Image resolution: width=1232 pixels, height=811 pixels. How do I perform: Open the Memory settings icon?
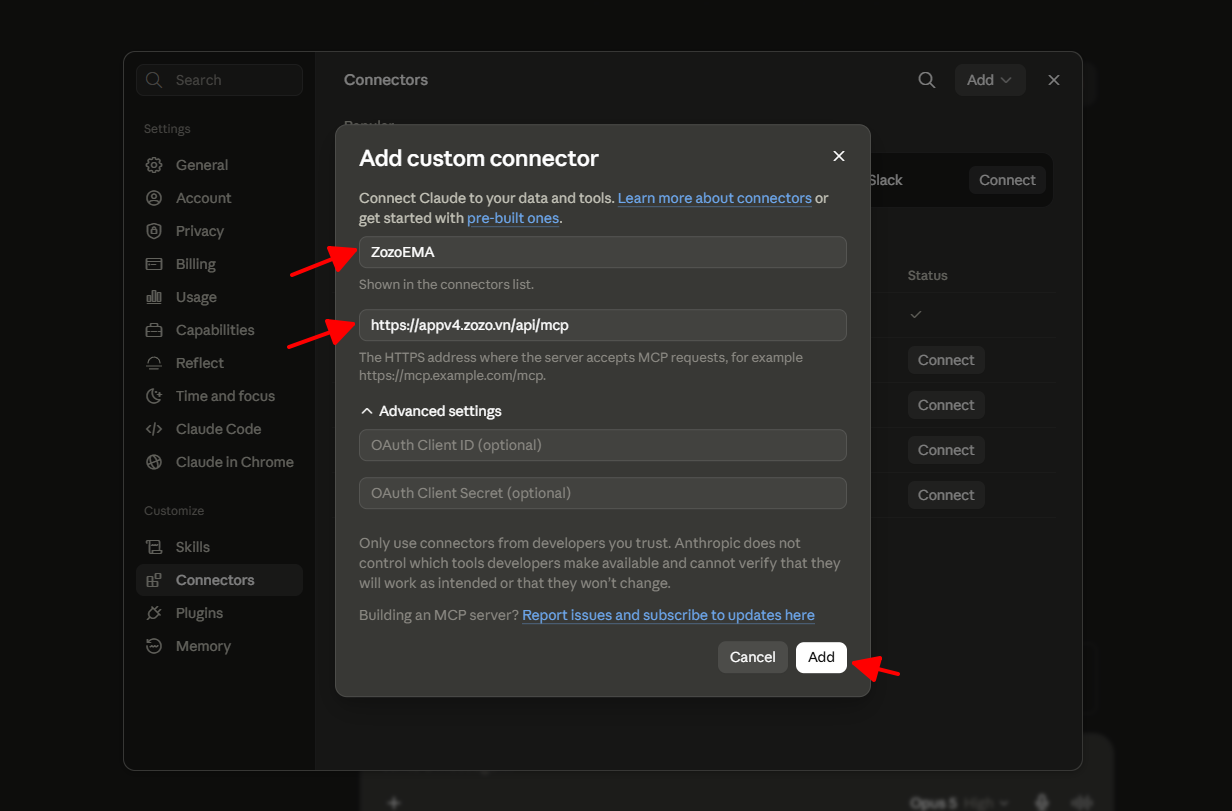[x=154, y=646]
